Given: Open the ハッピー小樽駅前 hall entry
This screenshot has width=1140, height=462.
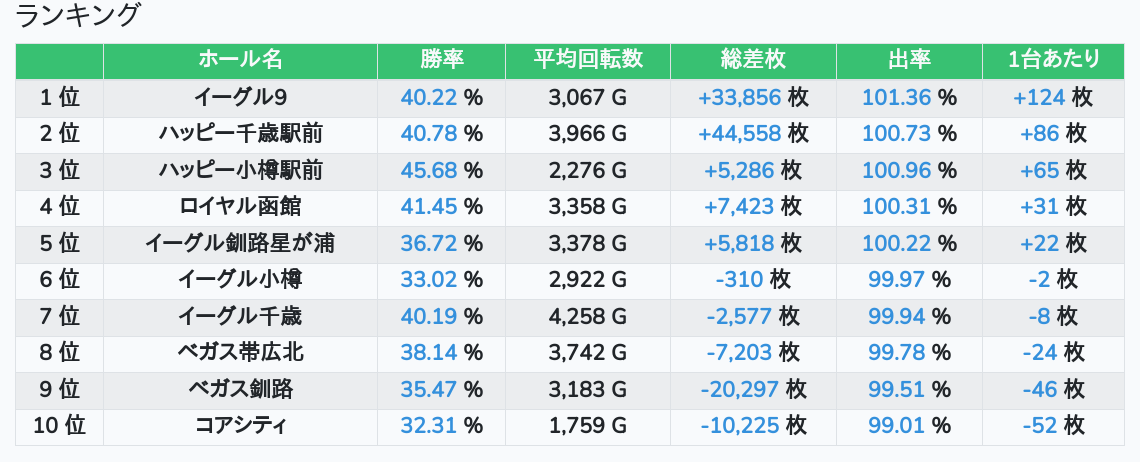Looking at the screenshot, I should [x=240, y=170].
